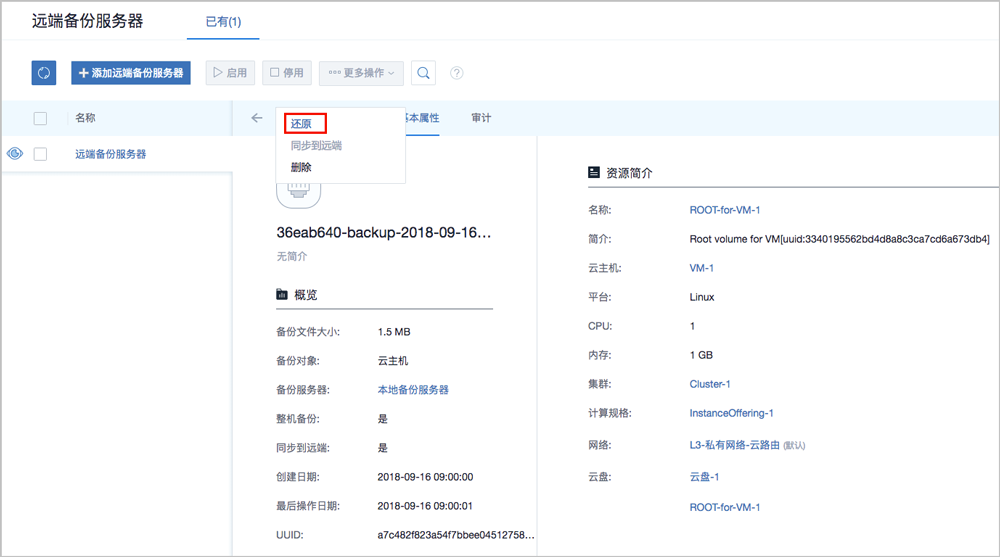Open the Cluster-1 link

710,384
